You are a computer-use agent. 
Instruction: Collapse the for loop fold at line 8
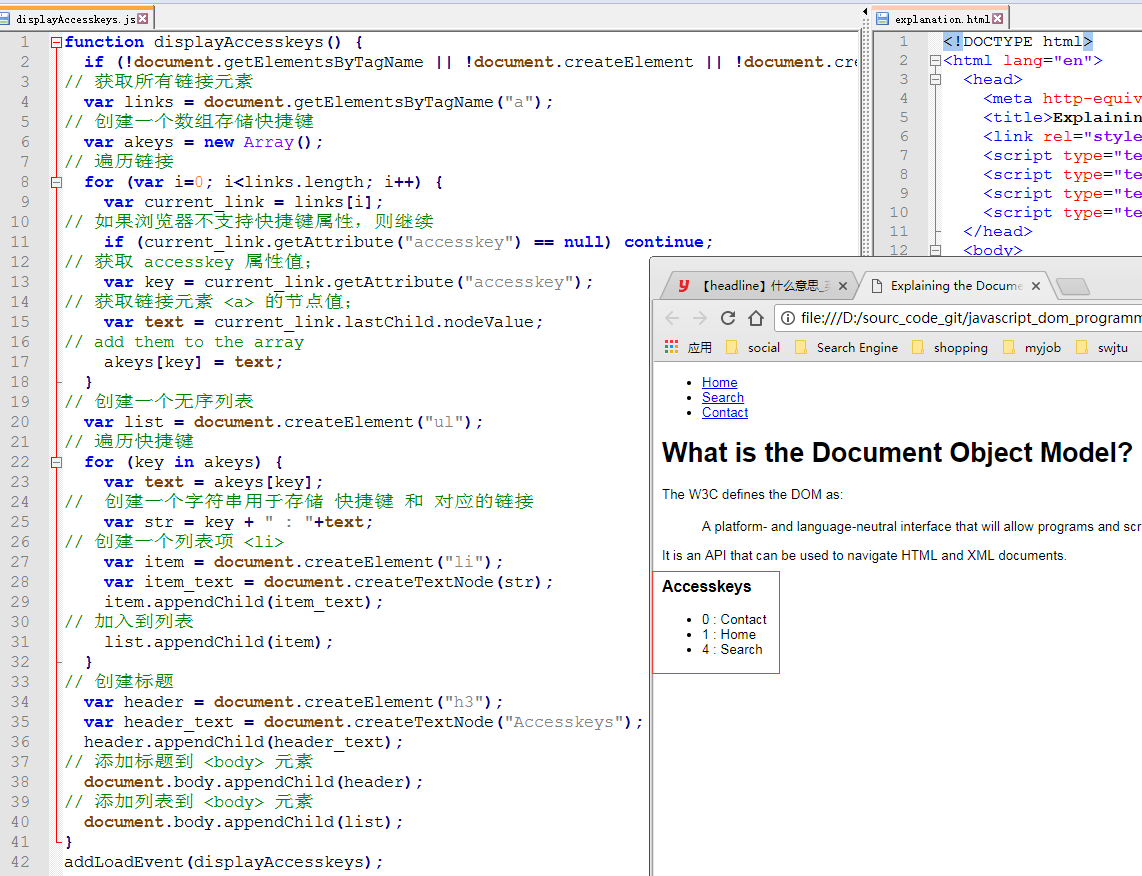point(56,182)
